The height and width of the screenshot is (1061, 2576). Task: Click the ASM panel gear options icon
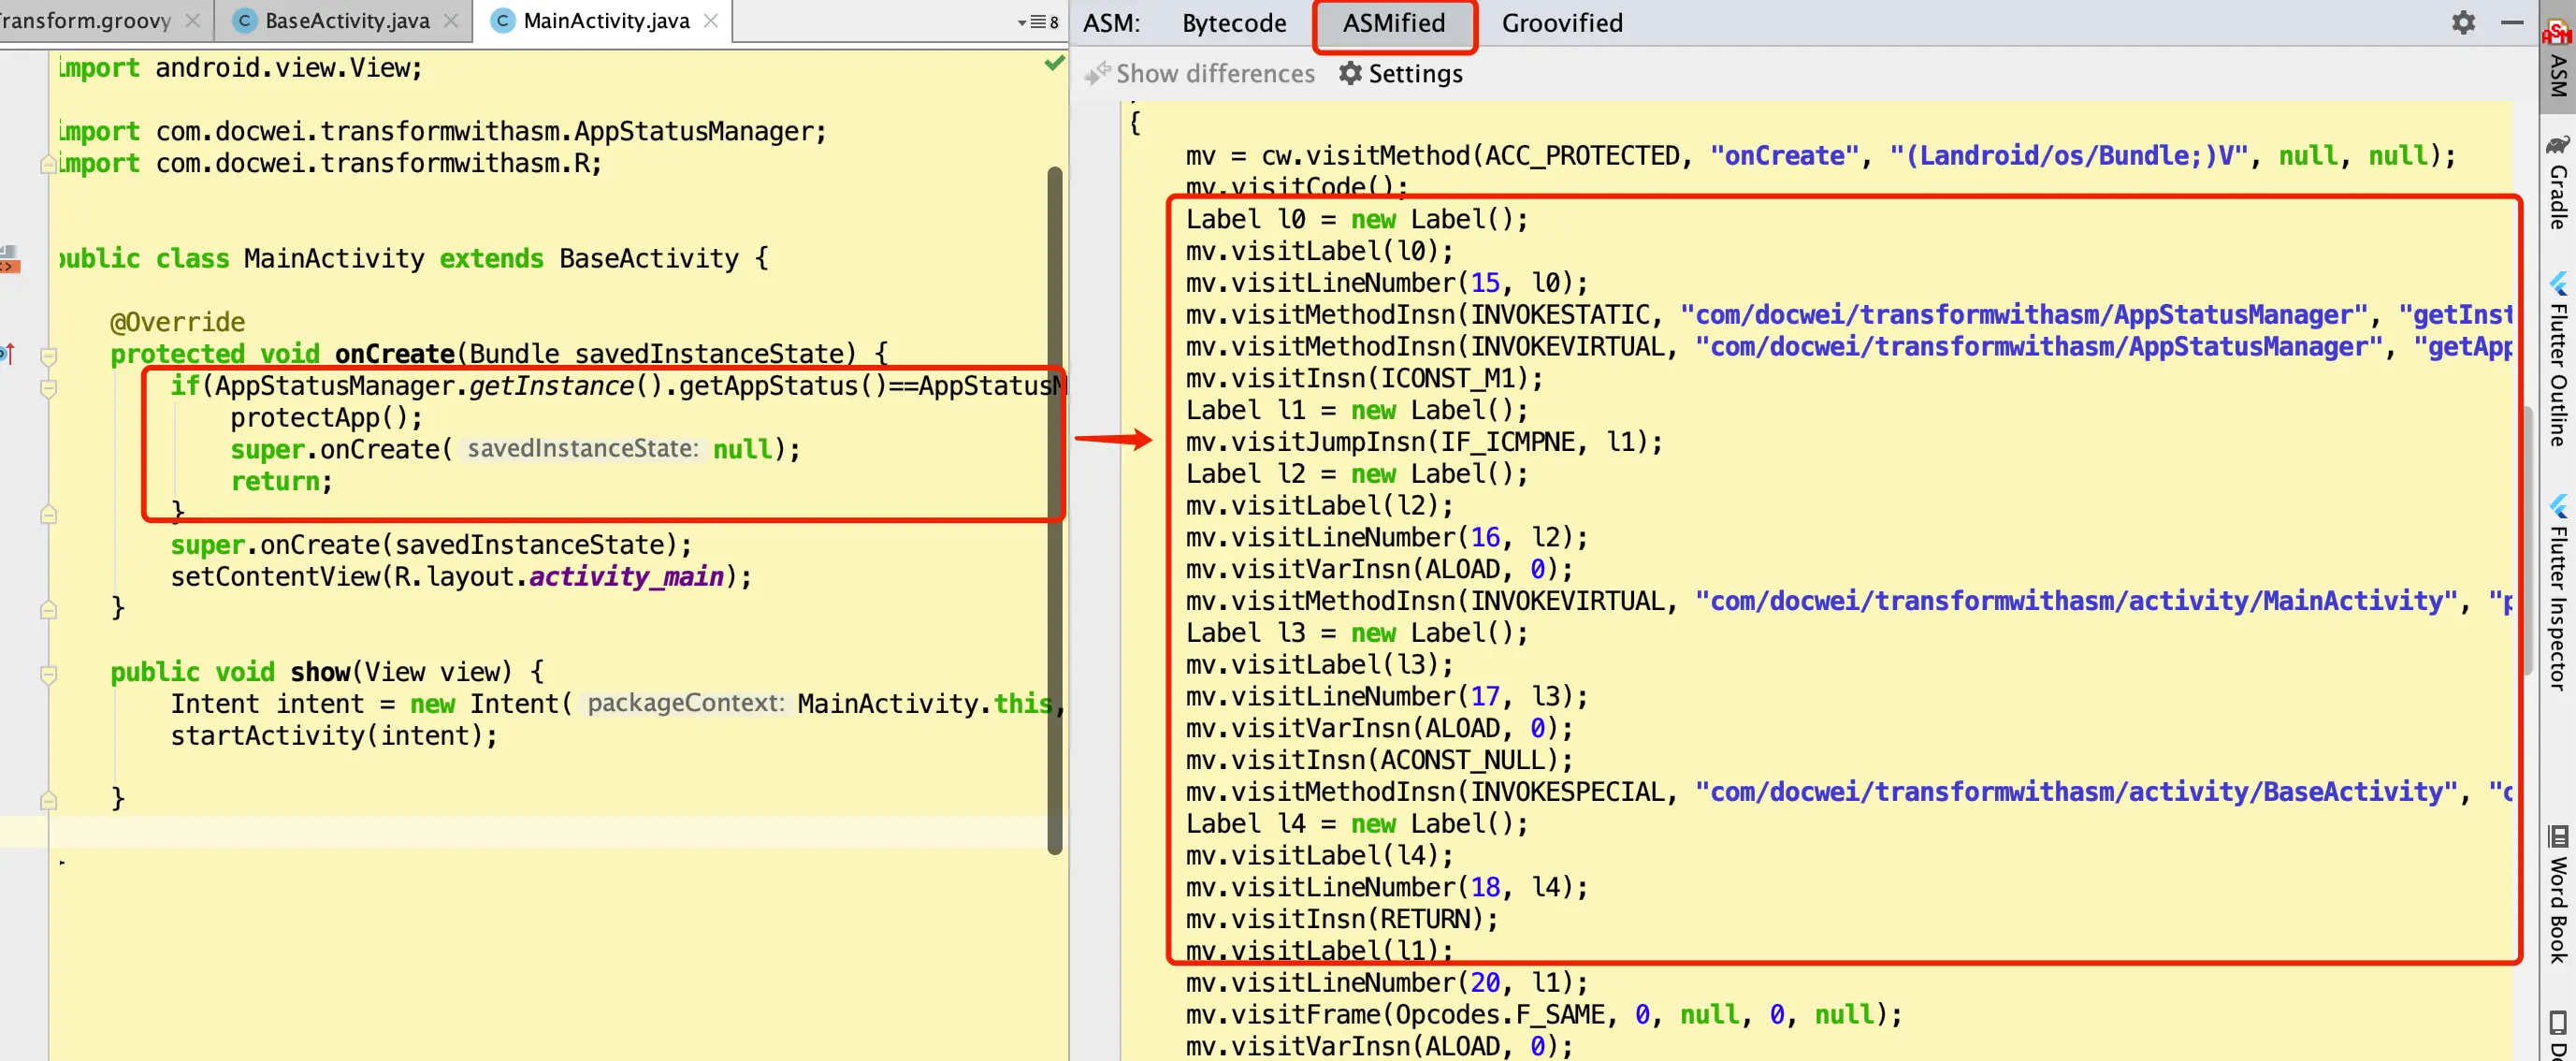pos(2463,22)
